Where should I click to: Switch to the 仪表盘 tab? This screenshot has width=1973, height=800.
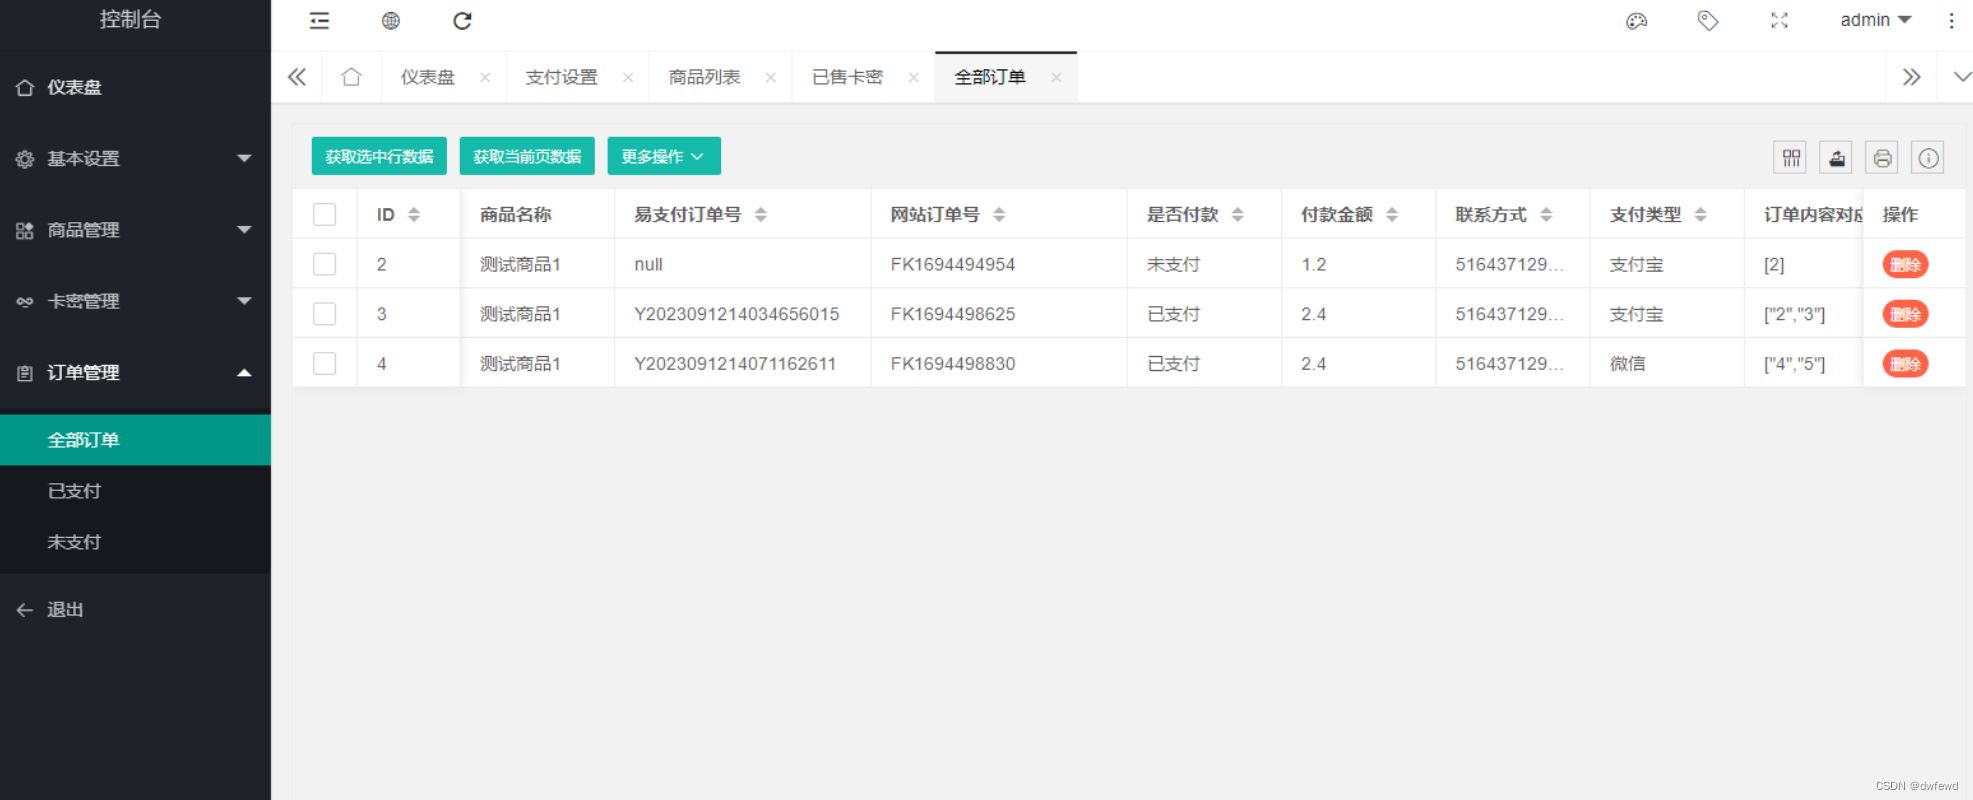pyautogui.click(x=428, y=77)
